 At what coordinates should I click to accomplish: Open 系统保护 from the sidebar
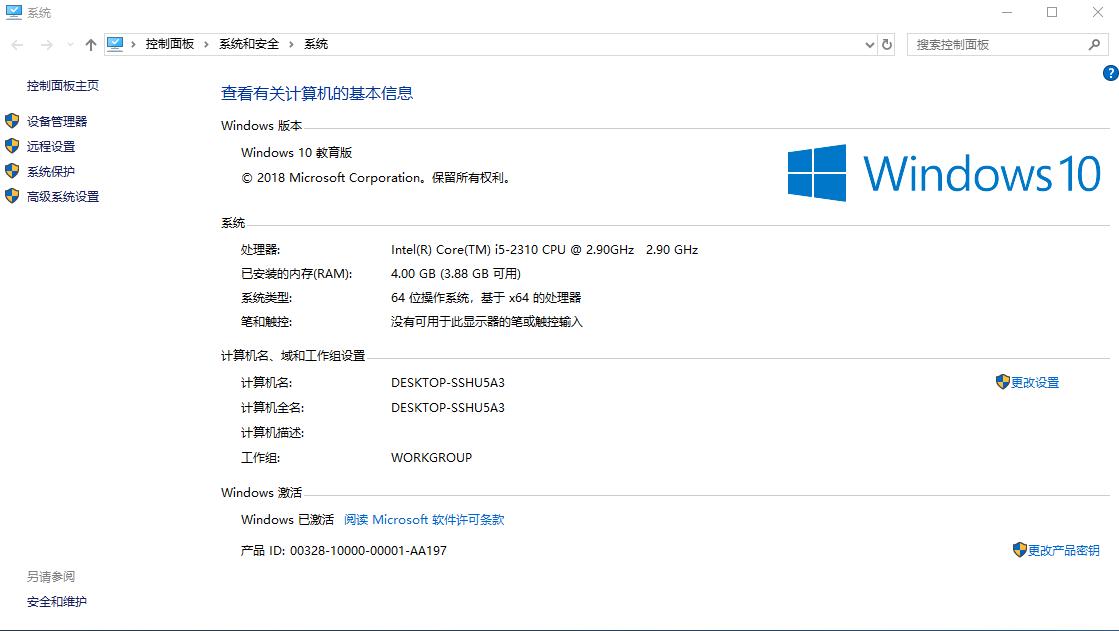coord(51,171)
